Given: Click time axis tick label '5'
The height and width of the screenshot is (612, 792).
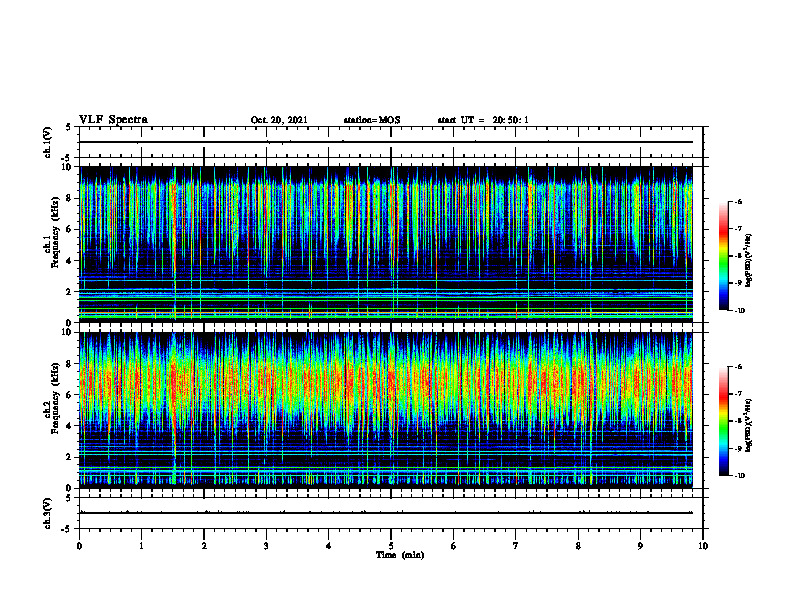Looking at the screenshot, I should 391,546.
